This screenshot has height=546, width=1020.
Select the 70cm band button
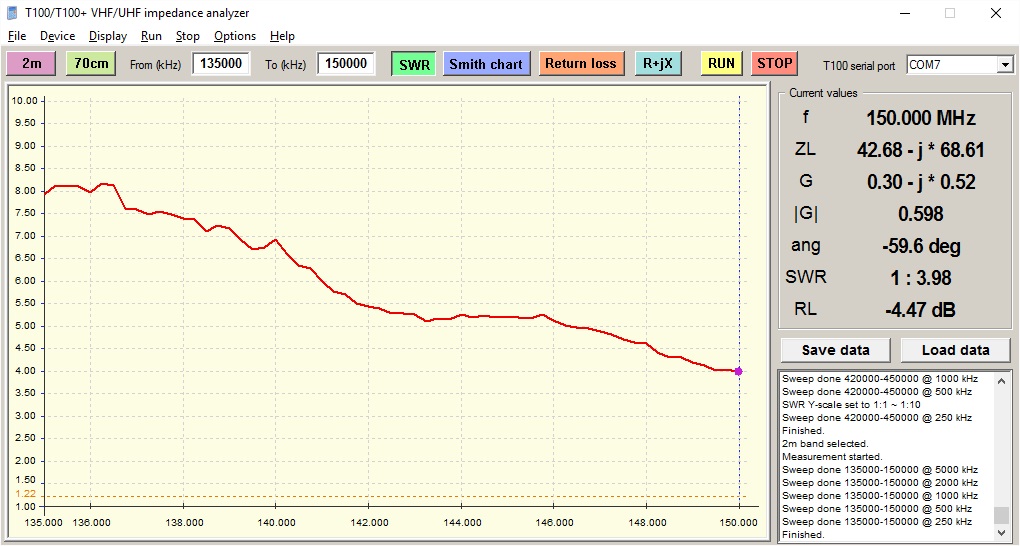click(x=91, y=63)
